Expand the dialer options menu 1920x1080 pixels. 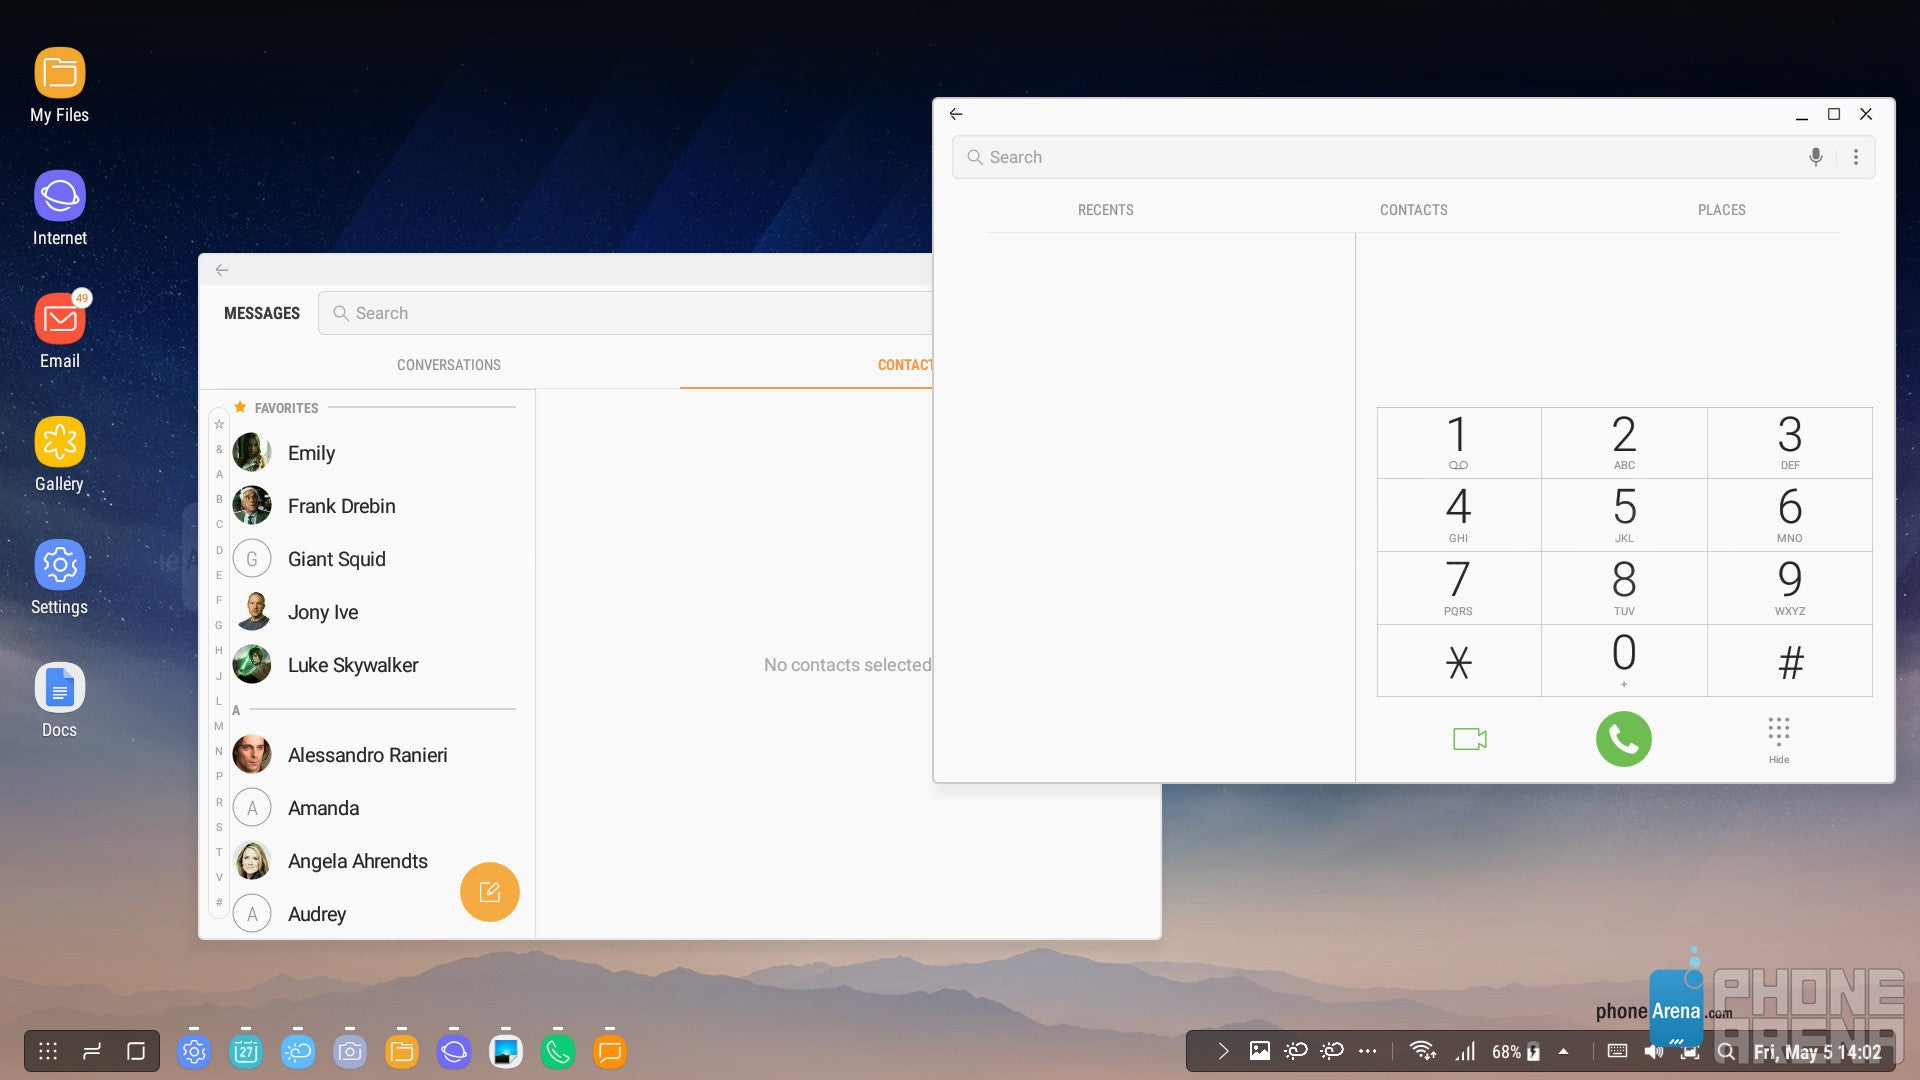click(x=1855, y=157)
